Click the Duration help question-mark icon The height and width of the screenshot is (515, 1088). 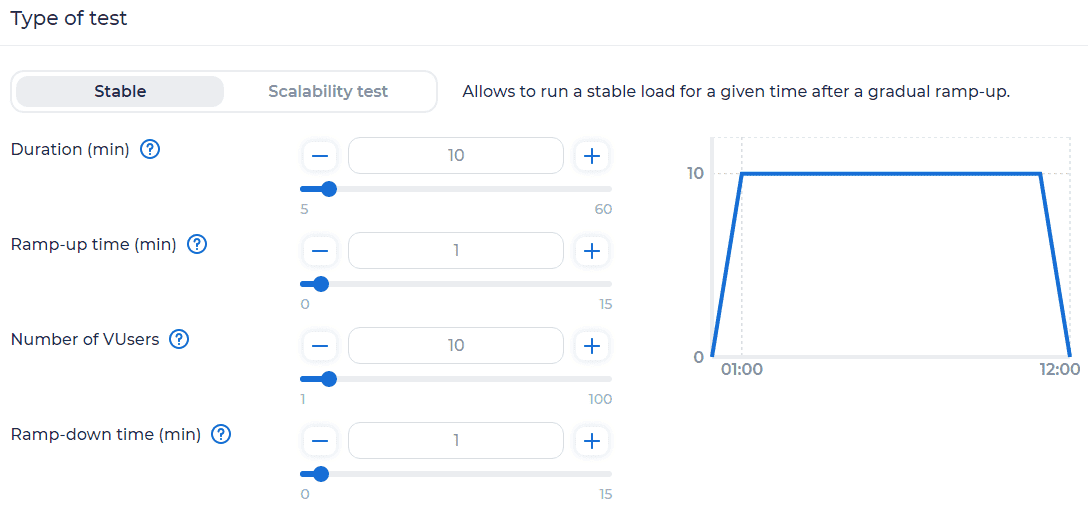tap(150, 150)
